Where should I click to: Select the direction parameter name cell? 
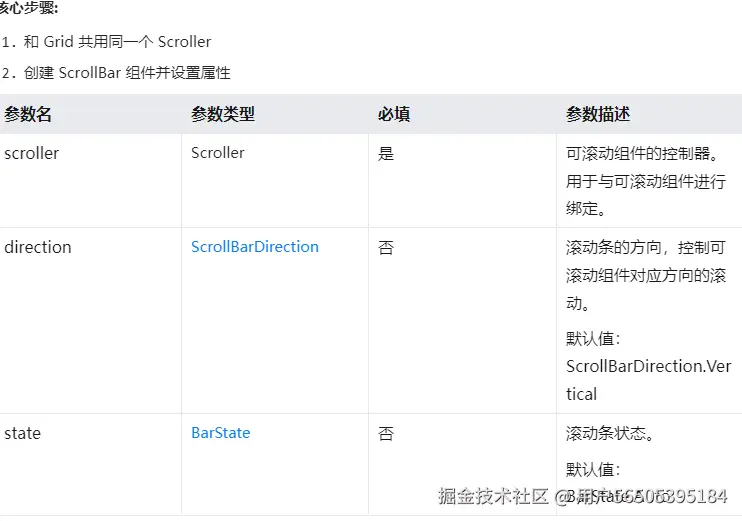[38, 247]
